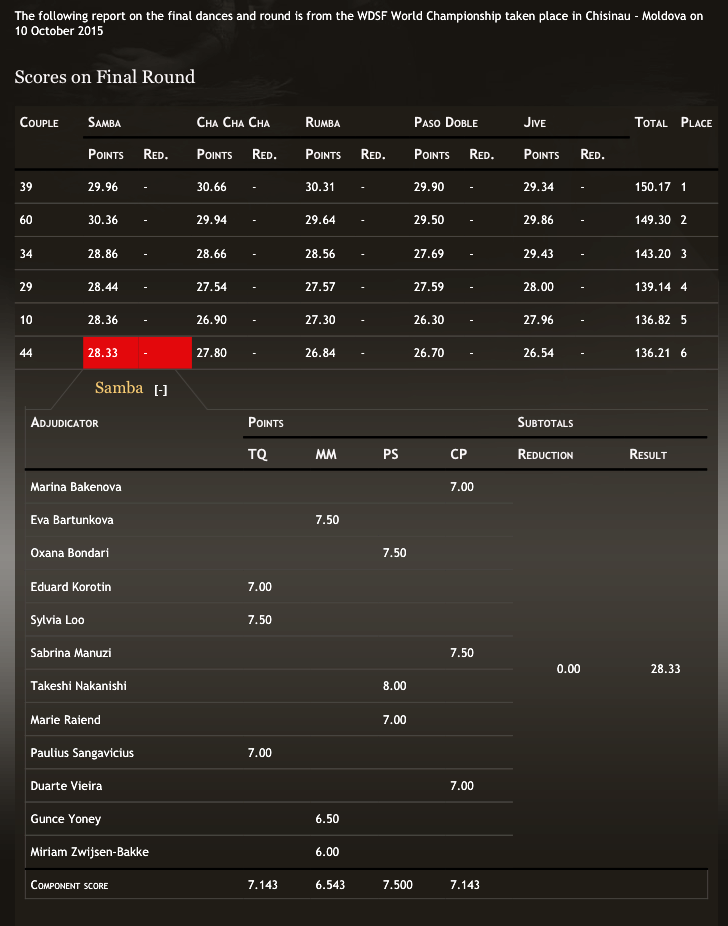This screenshot has width=728, height=926.
Task: Click Miriam Zwijsen-Bakke's 6.00 MM score
Action: point(327,852)
